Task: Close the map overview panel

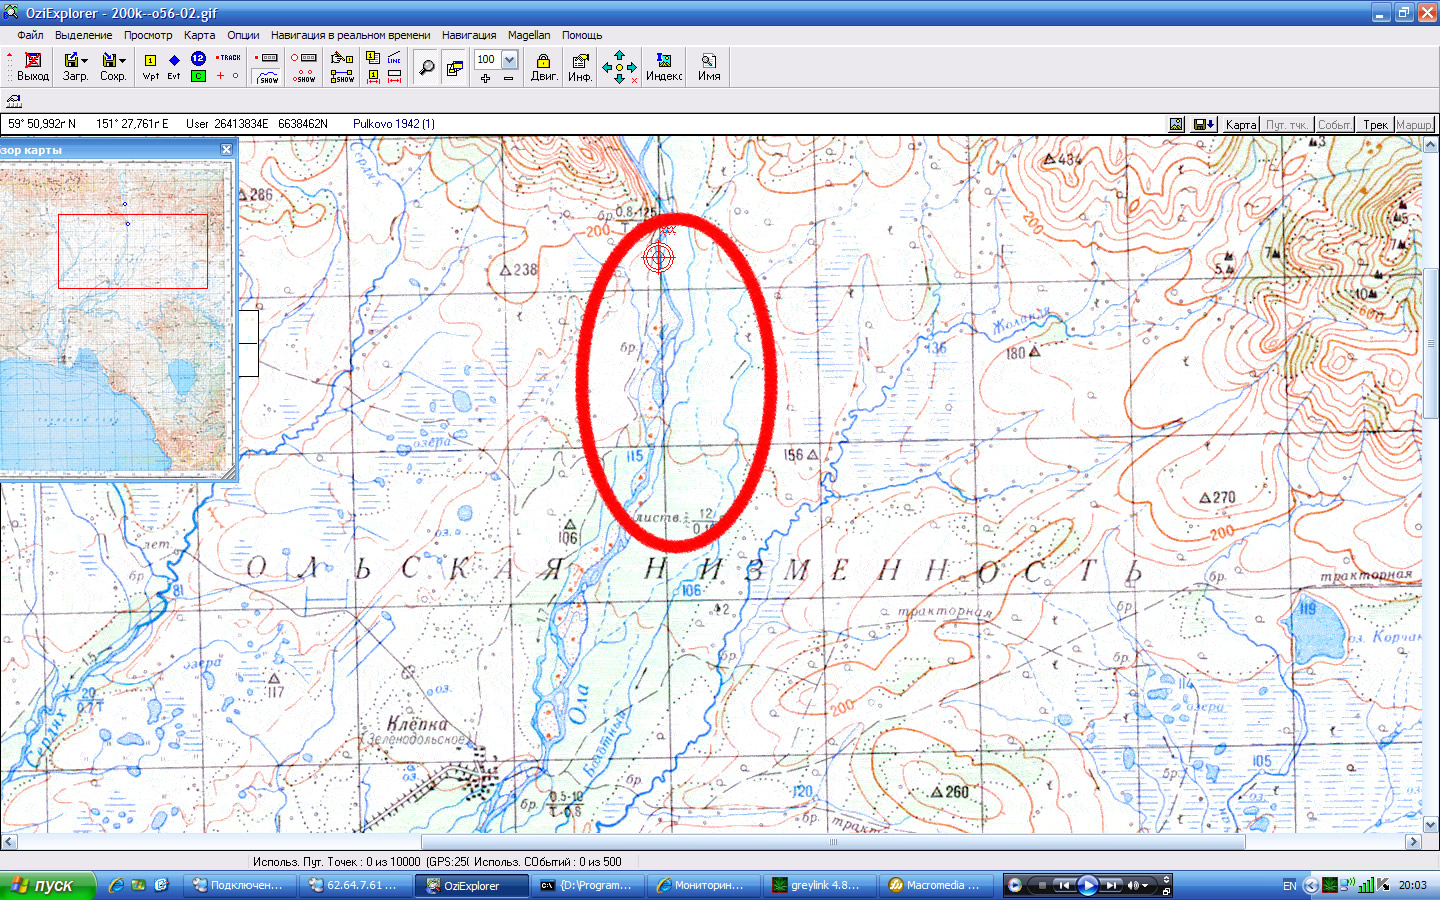Action: pyautogui.click(x=226, y=150)
